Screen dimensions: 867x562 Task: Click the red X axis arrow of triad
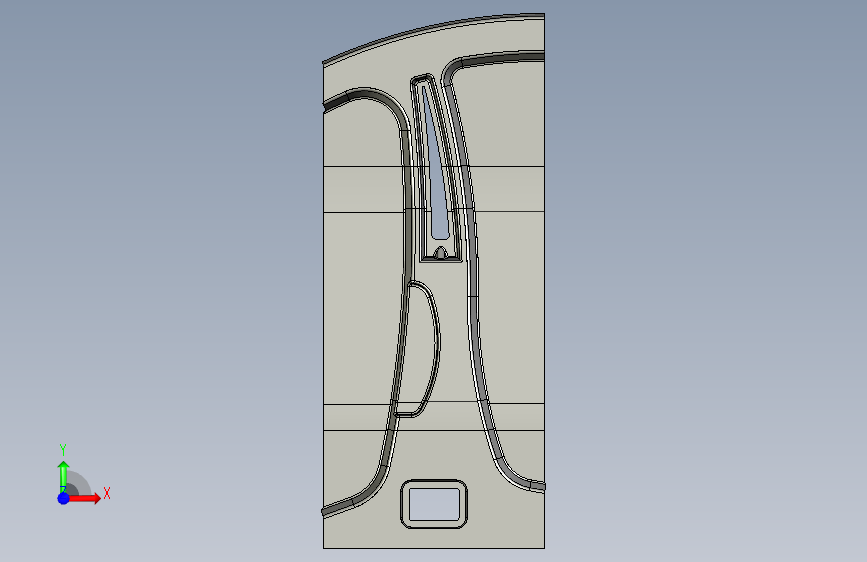85,498
